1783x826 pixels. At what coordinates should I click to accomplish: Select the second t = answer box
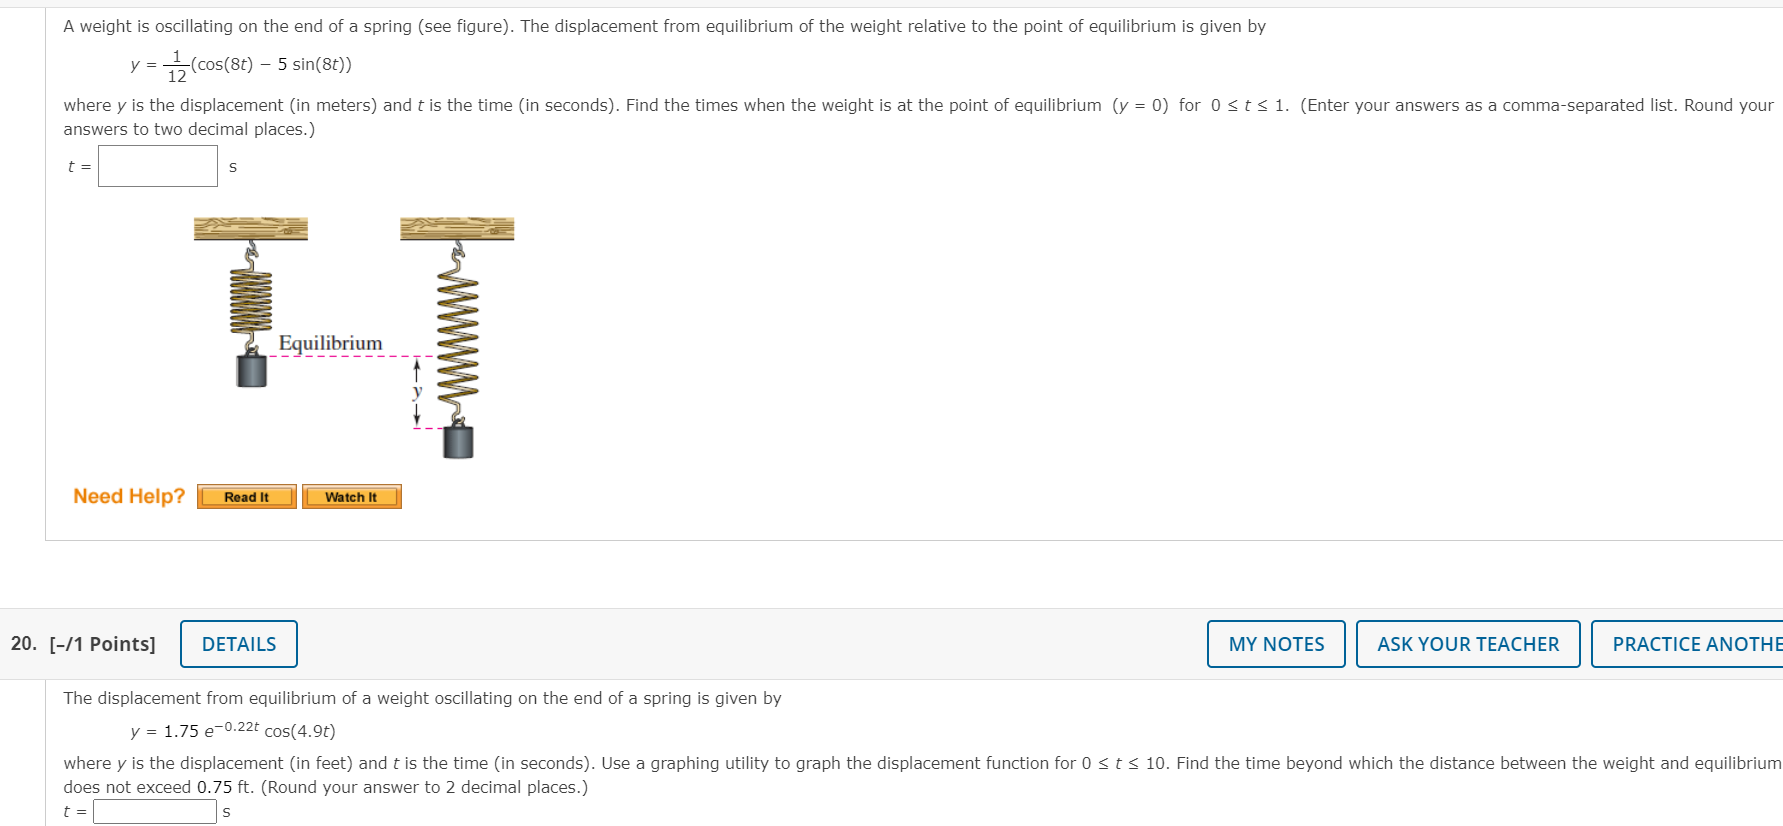155,811
